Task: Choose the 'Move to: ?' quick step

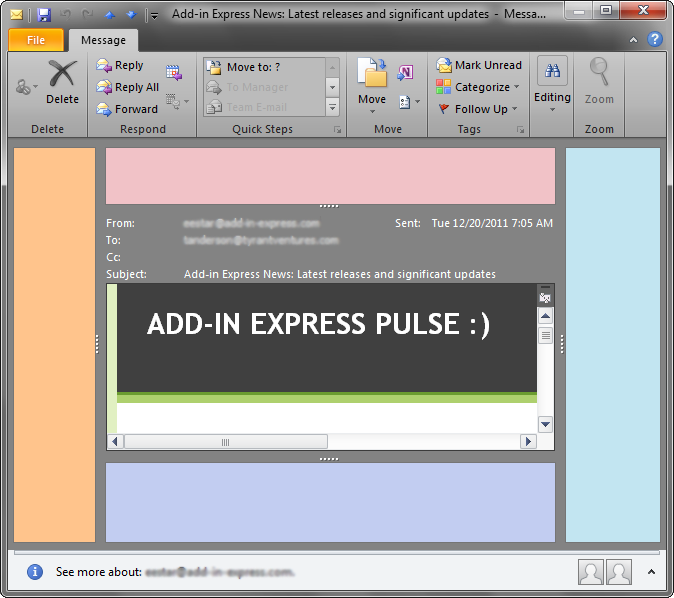Action: click(265, 67)
